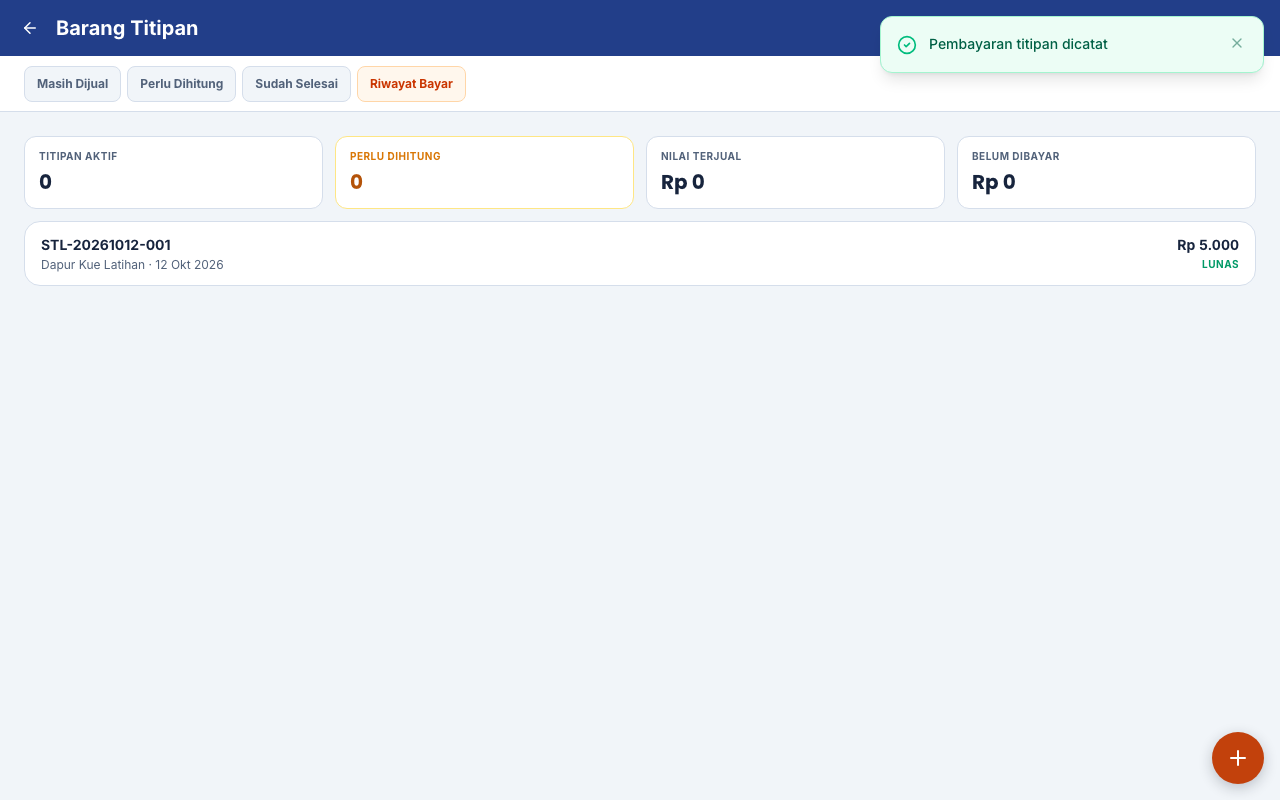
Task: Select the Perlu Dihitung summary card
Action: [484, 172]
